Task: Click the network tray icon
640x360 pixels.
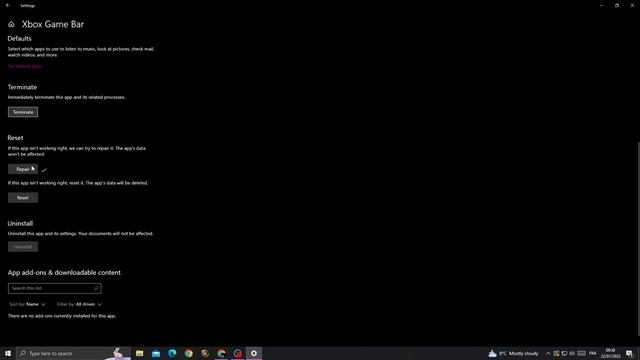Action: (564, 353)
